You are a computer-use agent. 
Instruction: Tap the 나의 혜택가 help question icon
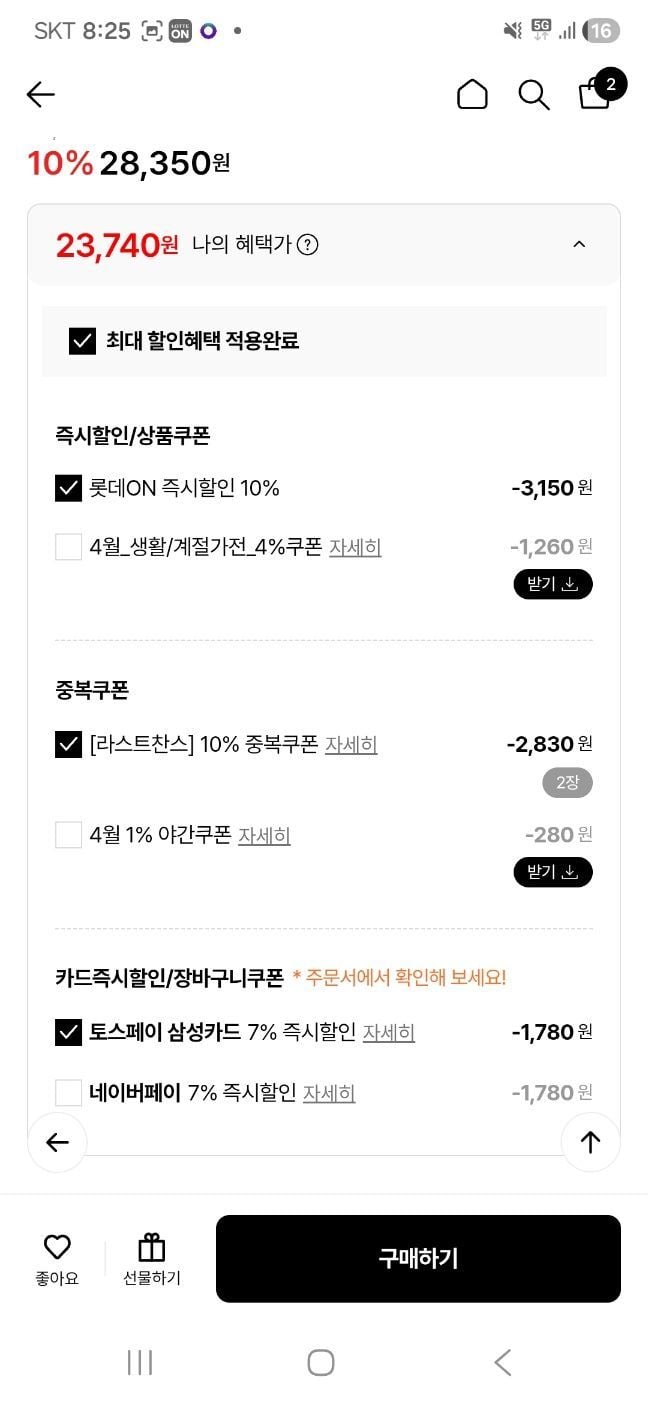coord(308,244)
